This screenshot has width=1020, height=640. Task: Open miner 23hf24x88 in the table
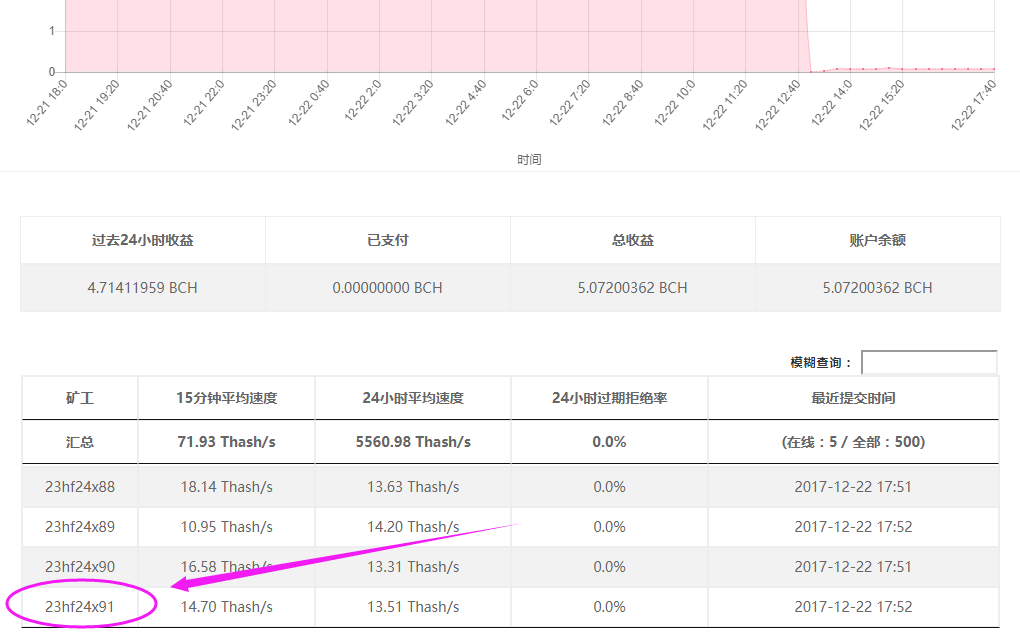80,487
